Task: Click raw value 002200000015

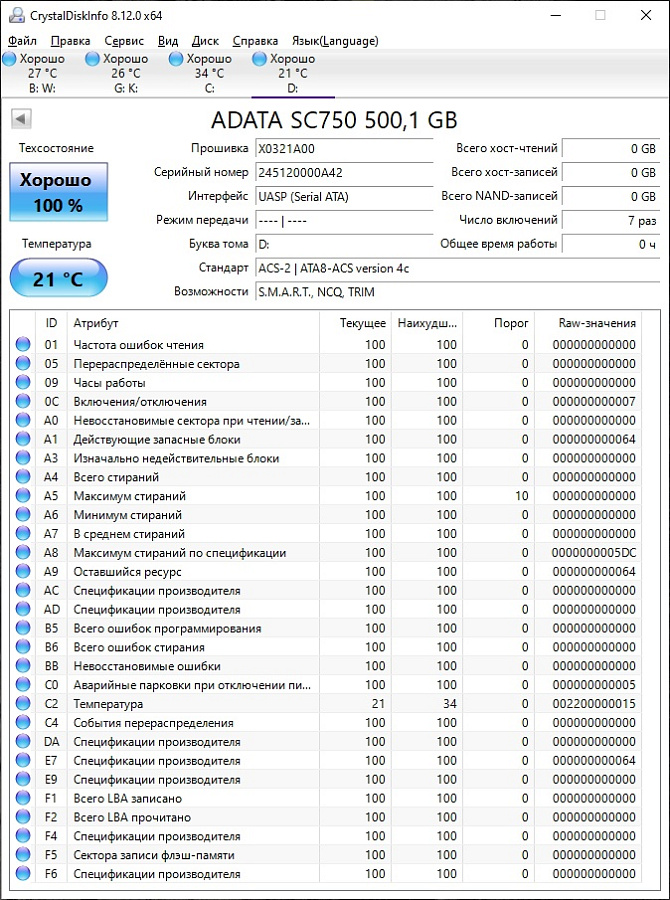Action: (594, 704)
